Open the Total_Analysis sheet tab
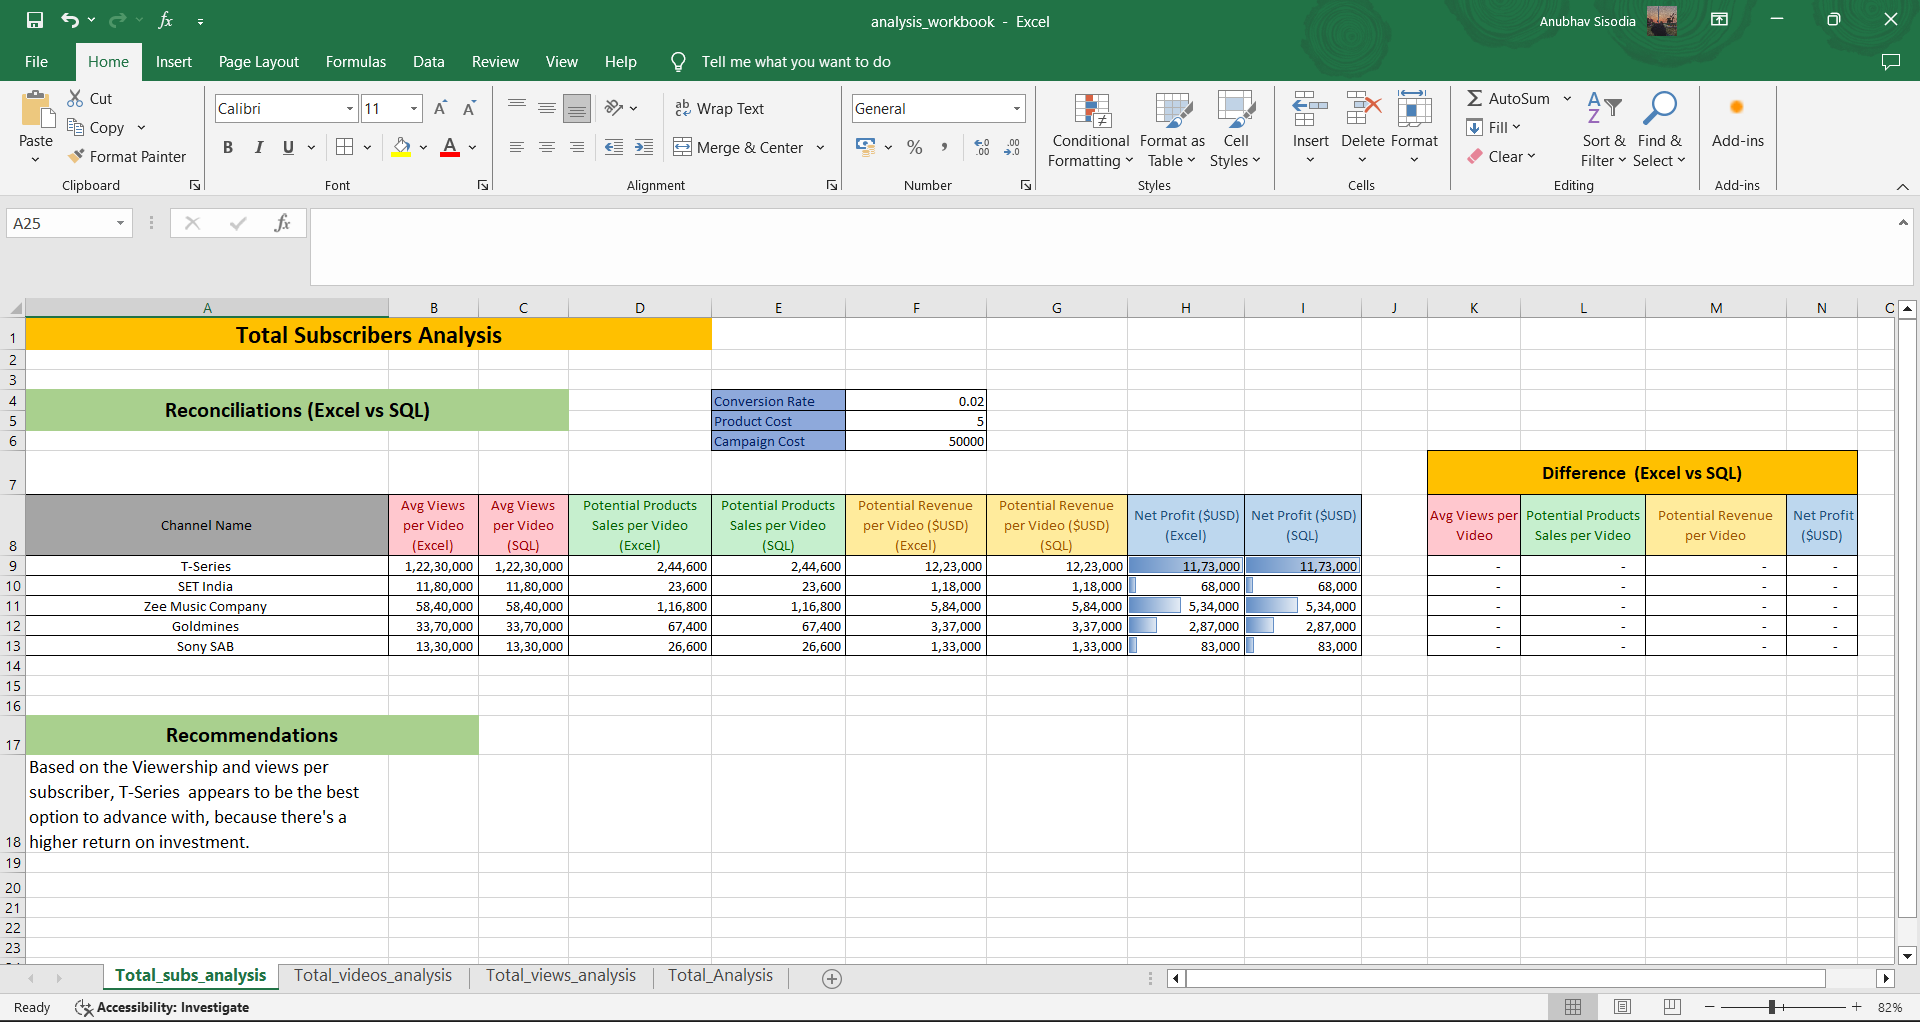 tap(721, 976)
